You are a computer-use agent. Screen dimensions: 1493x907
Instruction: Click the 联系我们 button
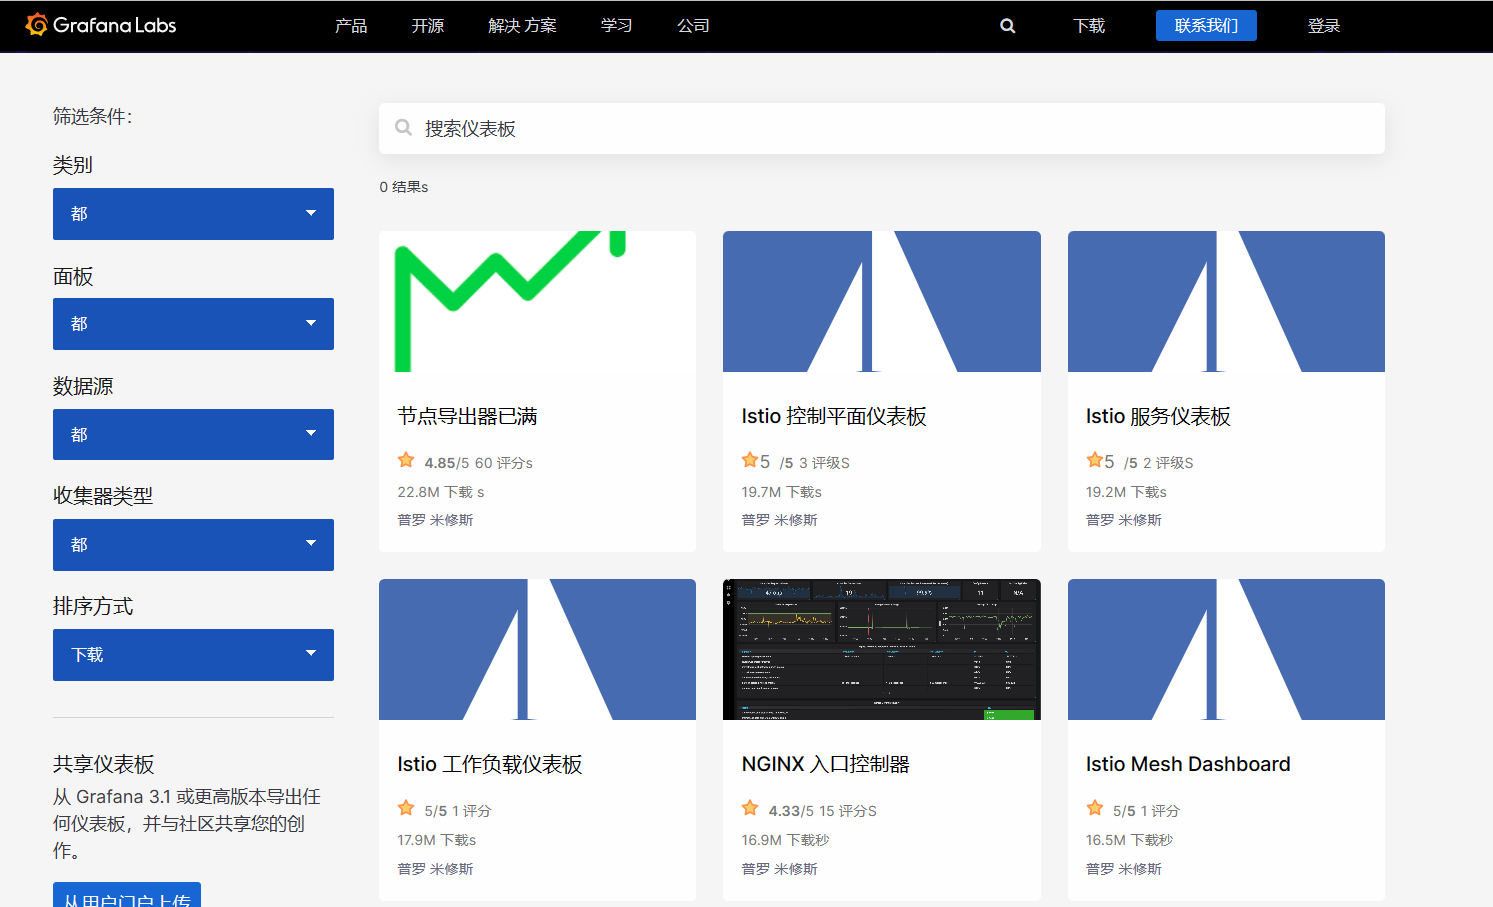[1206, 26]
